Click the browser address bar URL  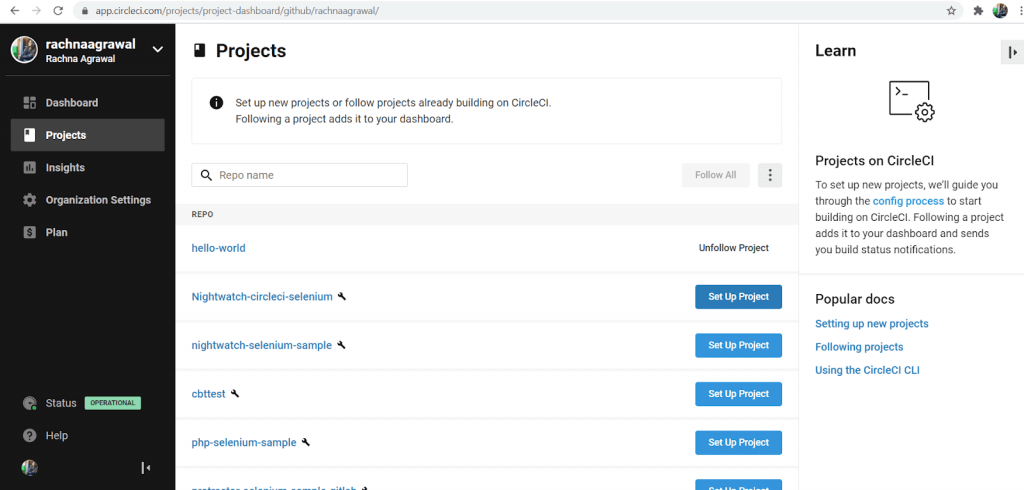coord(237,11)
